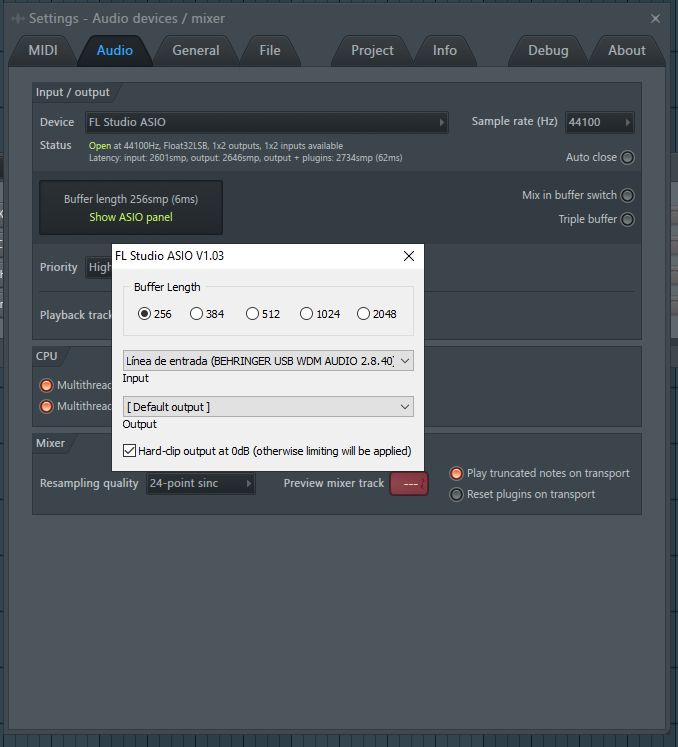
Task: Open the Audio settings tab
Action: [115, 50]
